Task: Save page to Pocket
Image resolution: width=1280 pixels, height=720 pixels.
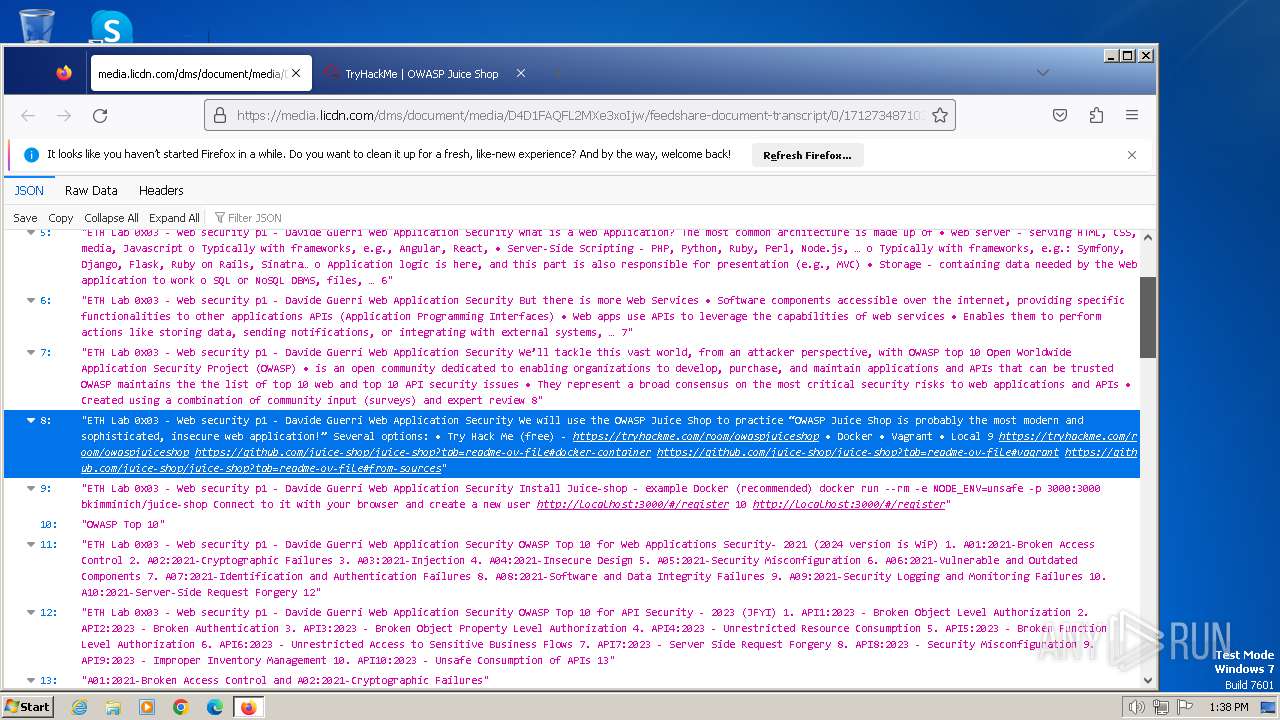Action: click(x=1060, y=116)
